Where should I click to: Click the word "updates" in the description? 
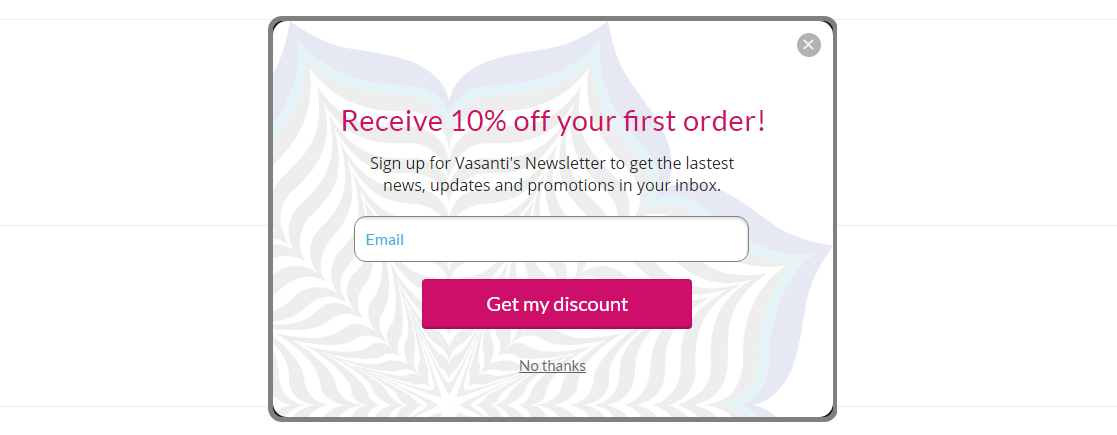point(464,186)
